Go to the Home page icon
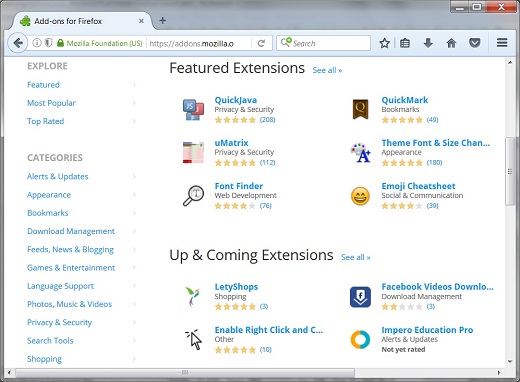 451,43
